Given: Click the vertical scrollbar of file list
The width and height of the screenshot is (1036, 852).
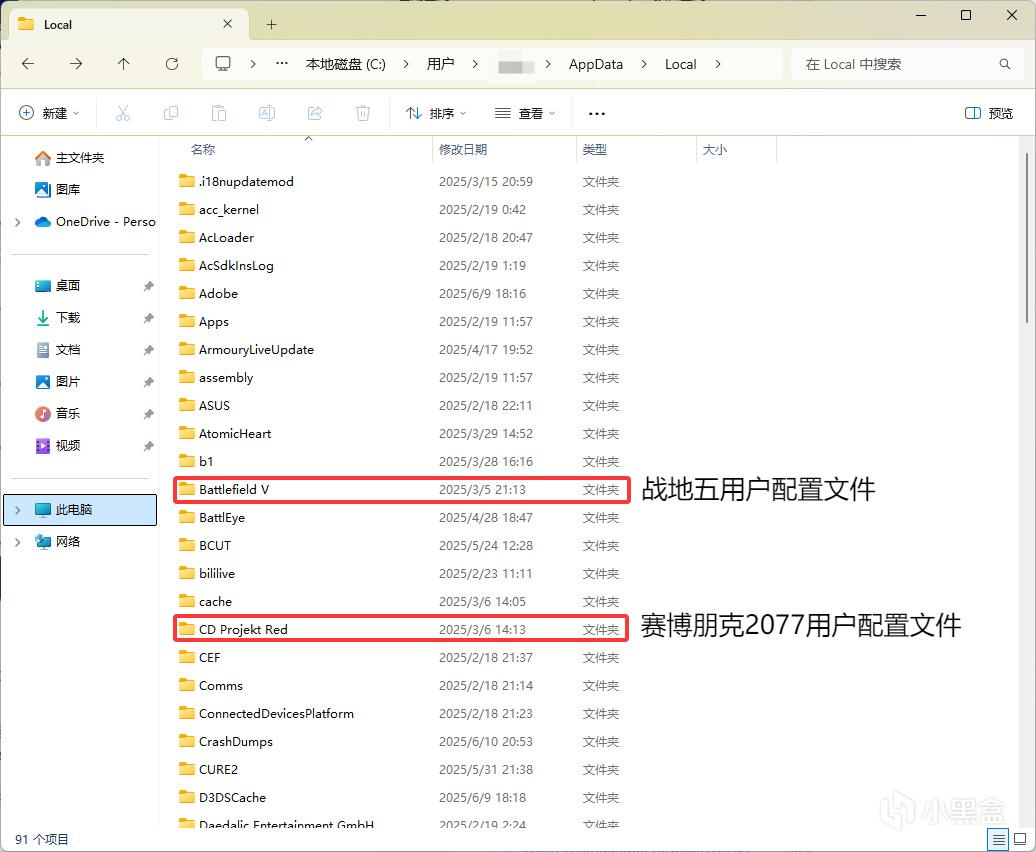Looking at the screenshot, I should click(x=1027, y=238).
